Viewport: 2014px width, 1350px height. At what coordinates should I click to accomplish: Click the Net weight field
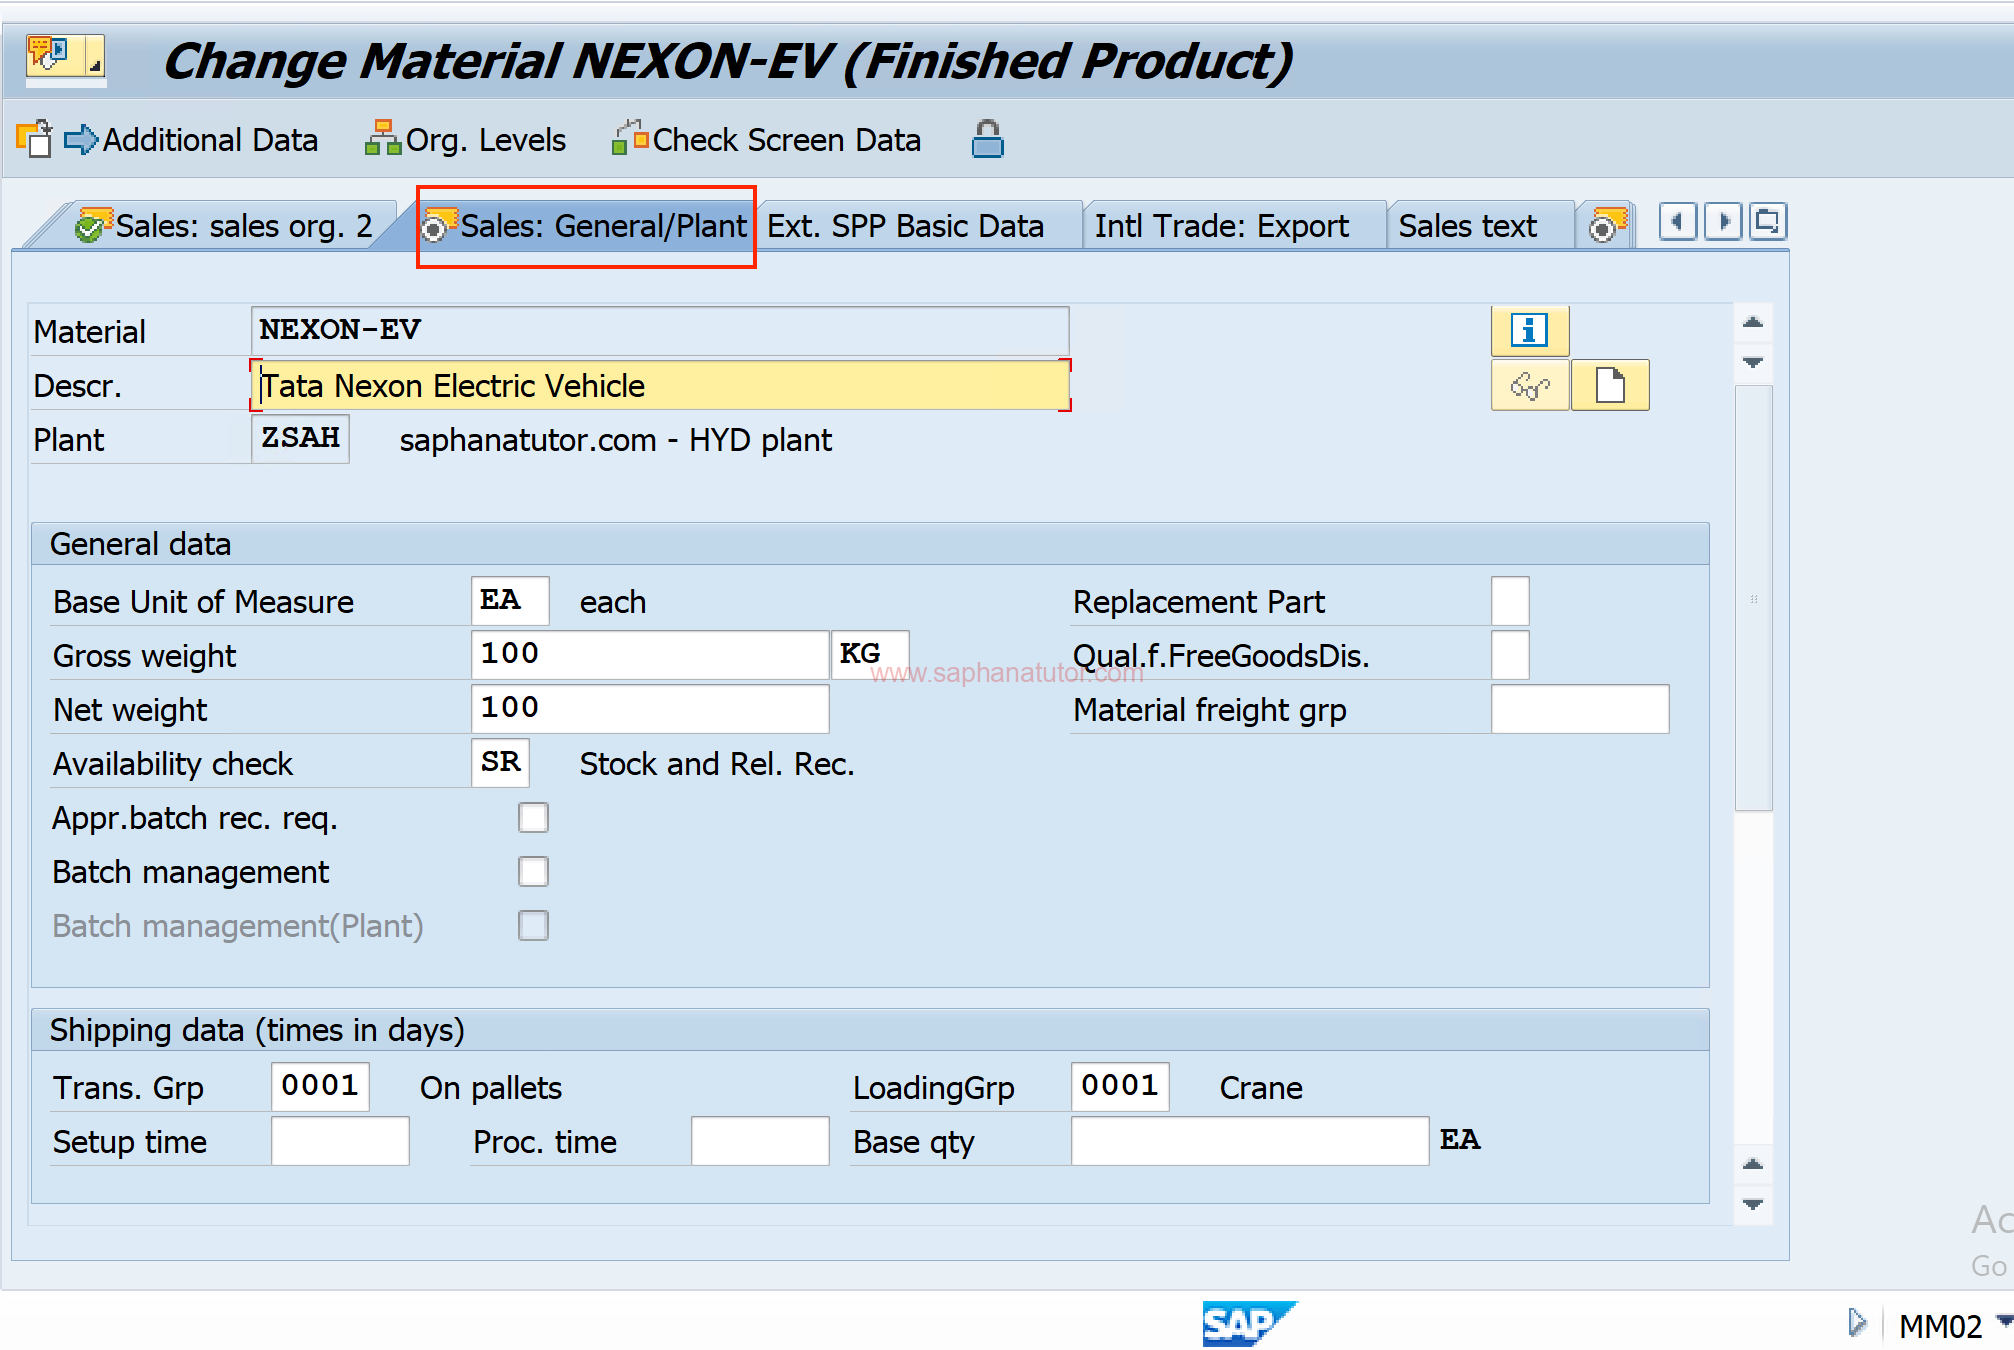click(650, 709)
